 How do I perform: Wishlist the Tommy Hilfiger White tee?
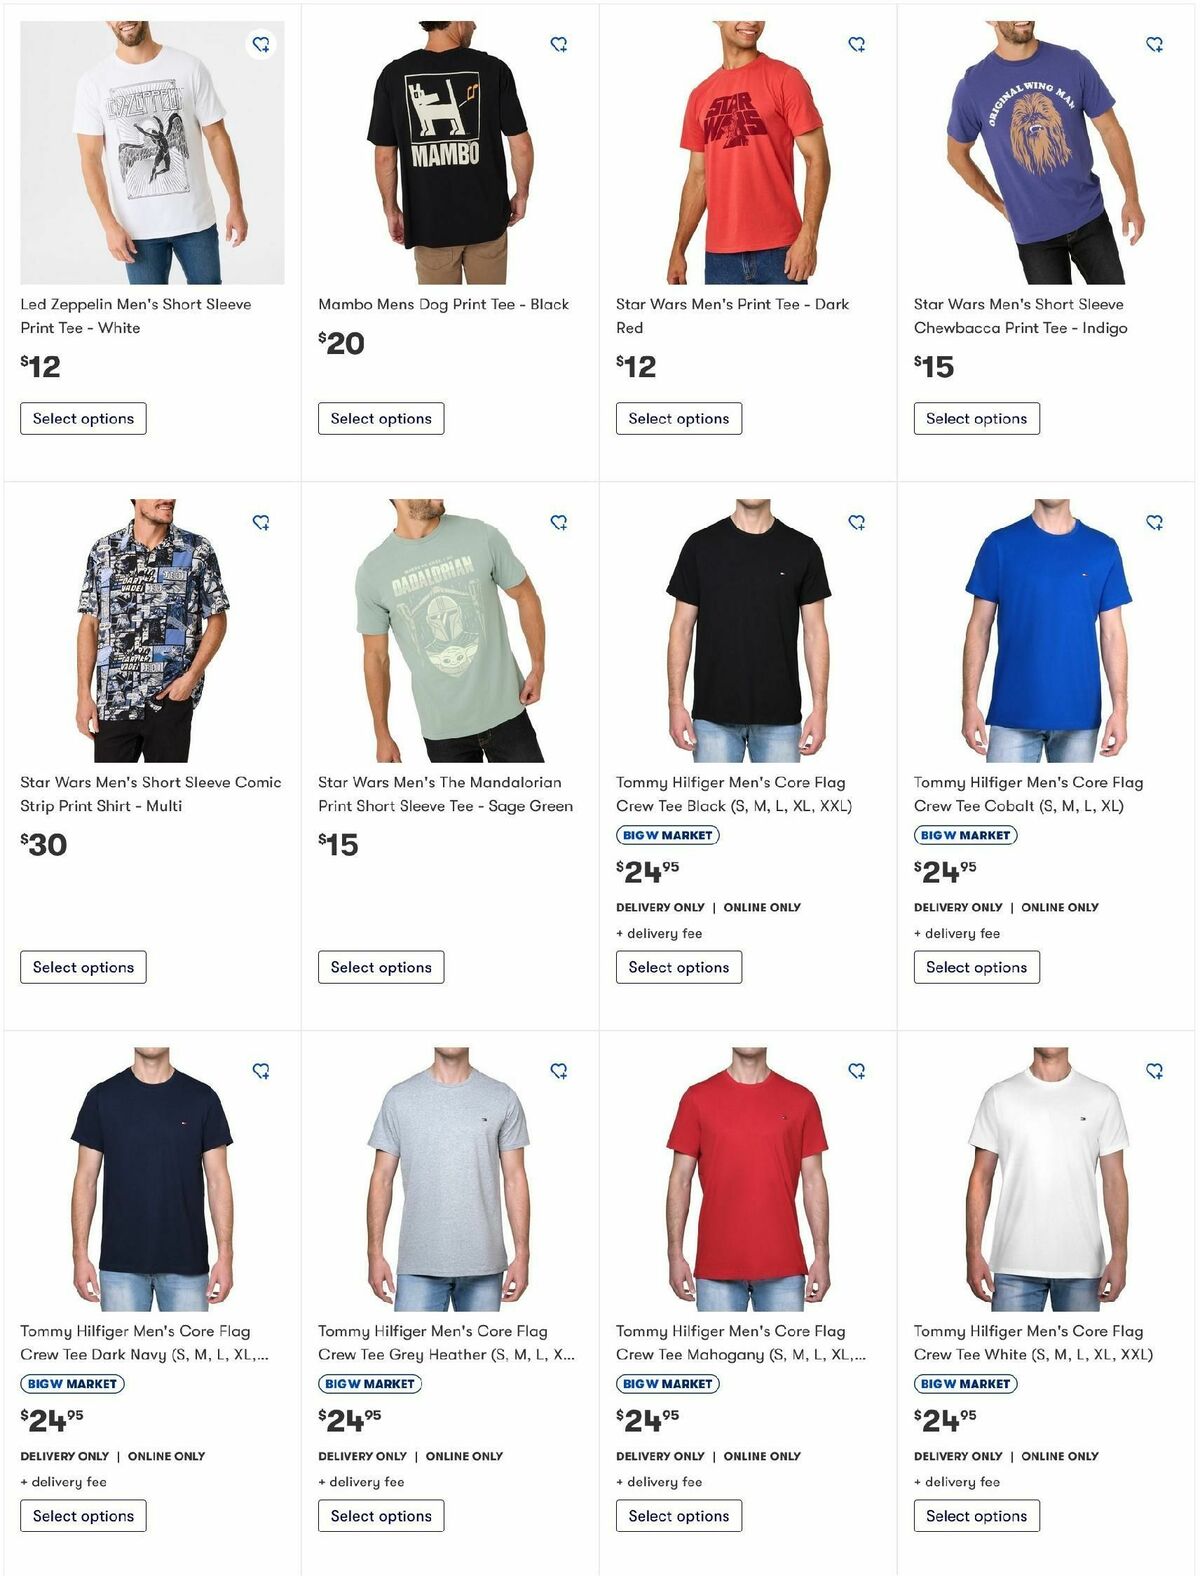1155,1071
